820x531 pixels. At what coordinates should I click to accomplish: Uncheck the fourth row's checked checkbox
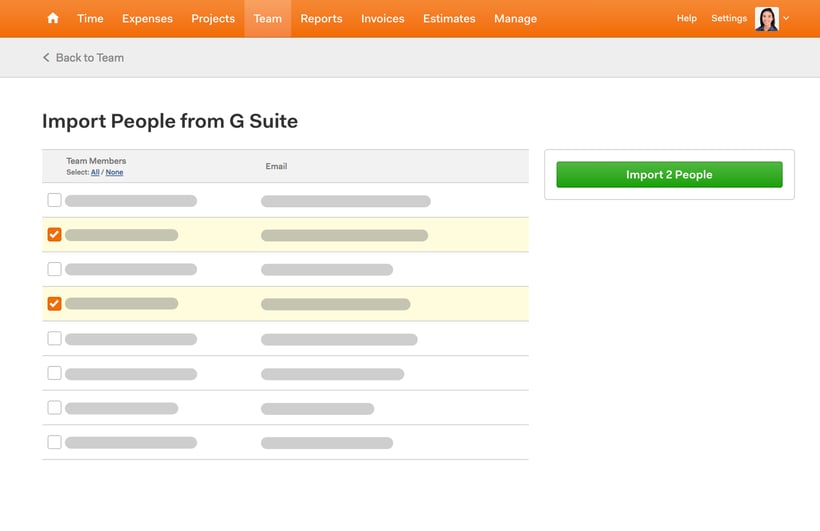pyautogui.click(x=54, y=303)
